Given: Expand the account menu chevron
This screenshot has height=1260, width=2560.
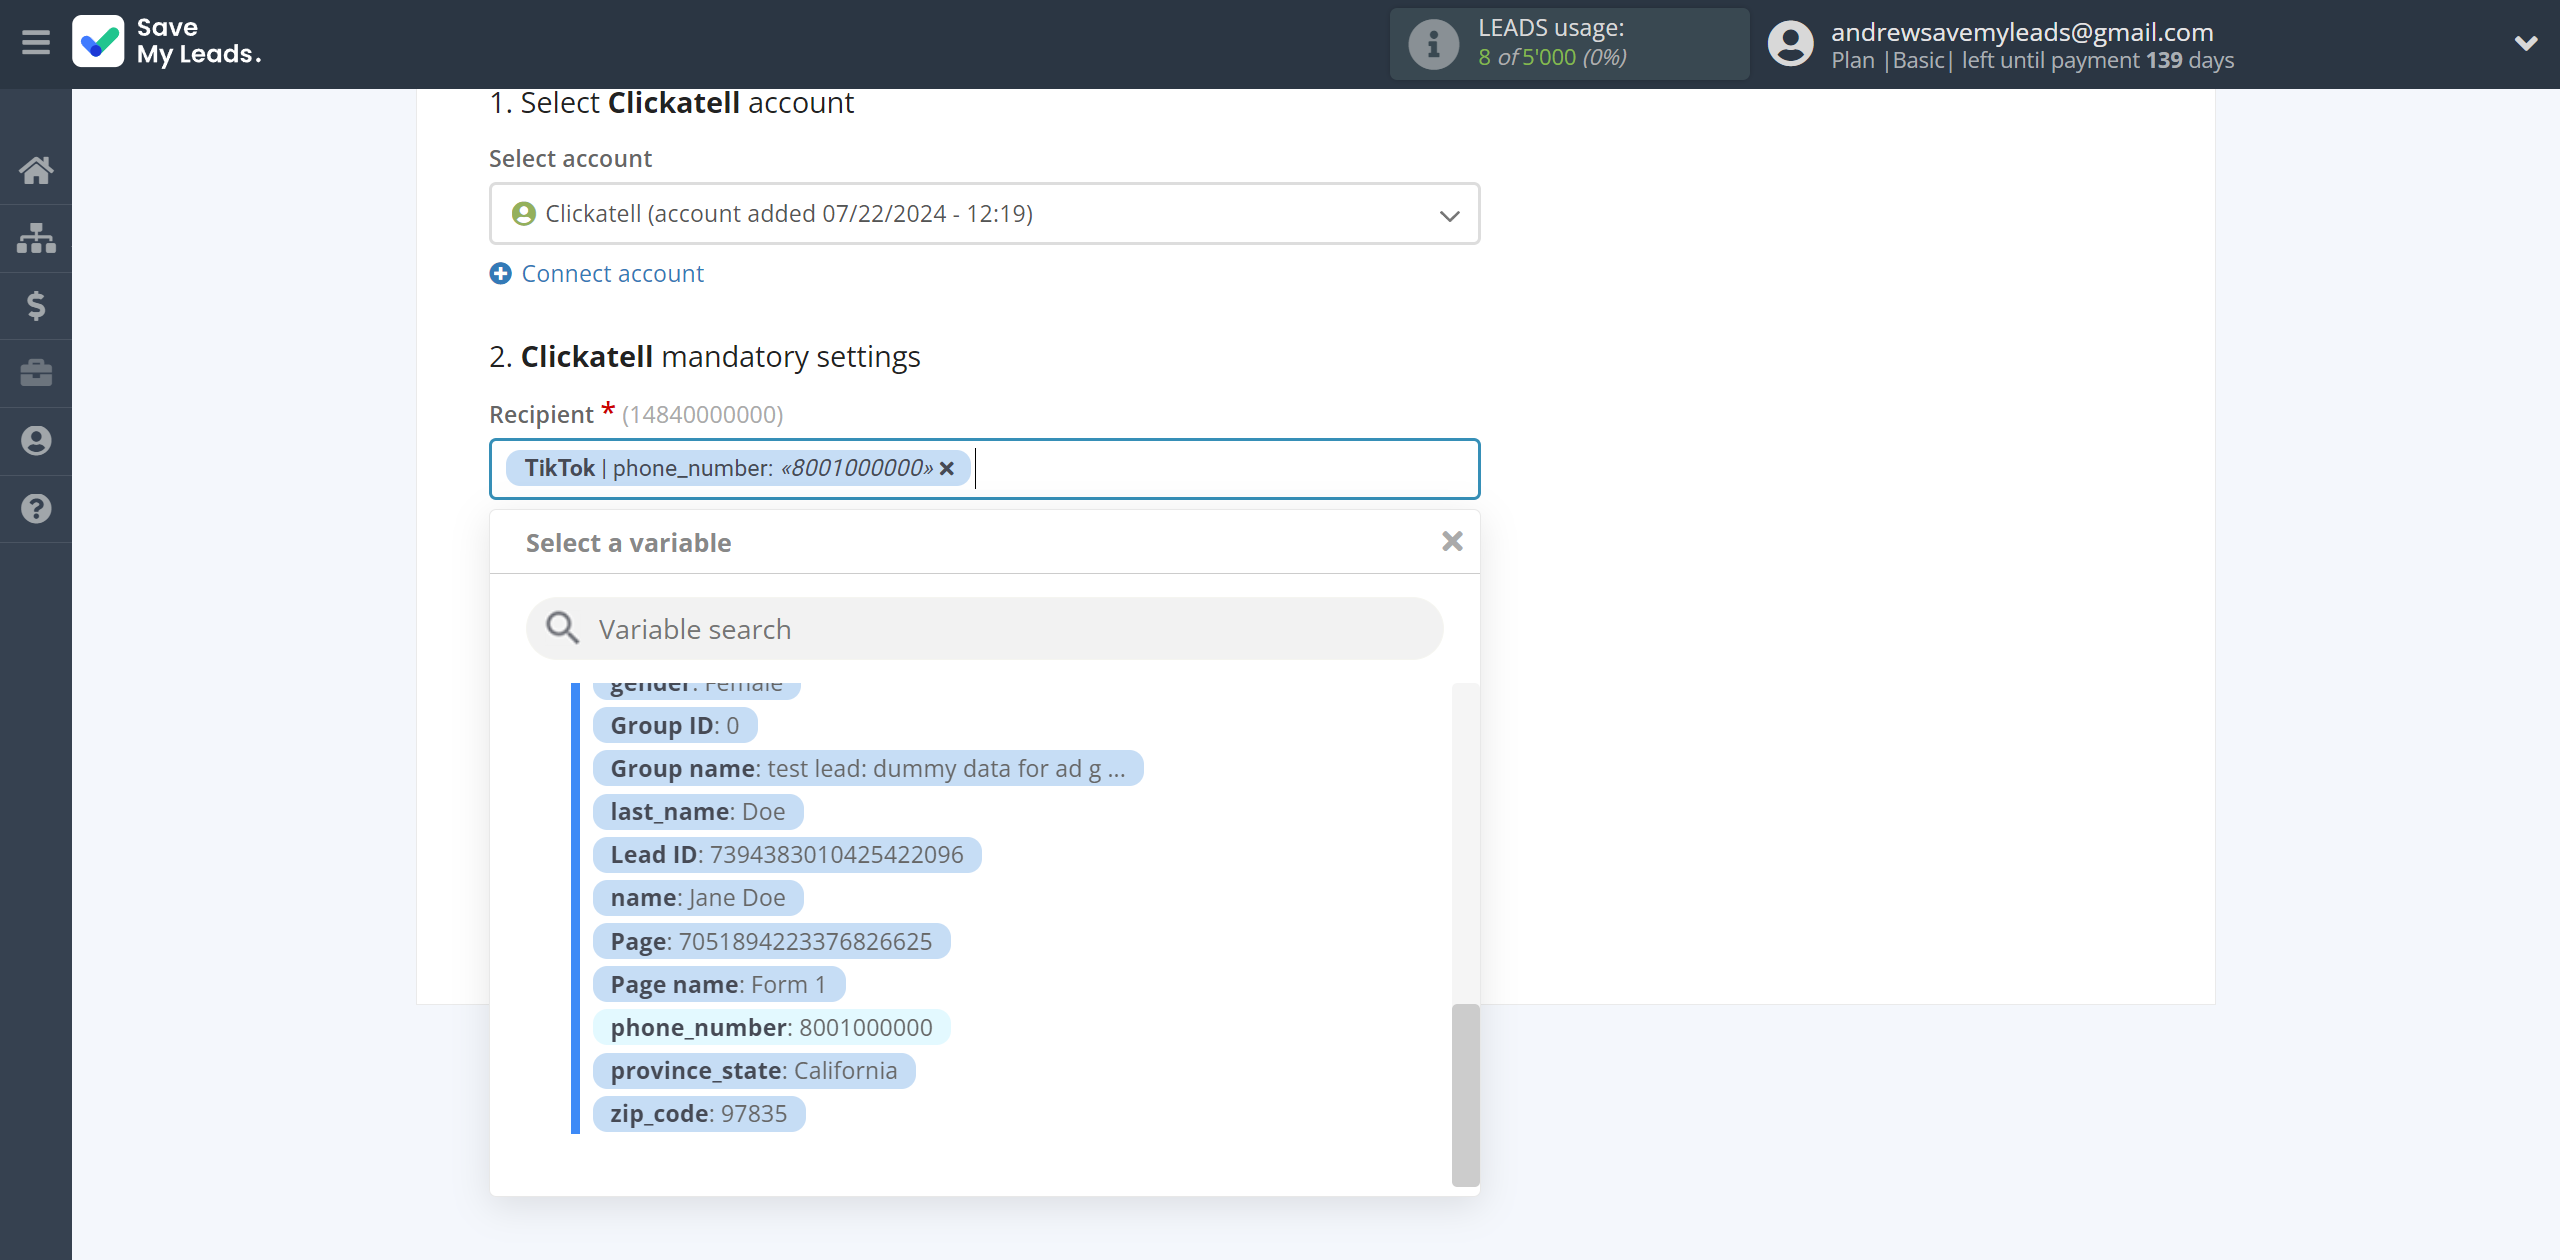Looking at the screenshot, I should pos(2526,43).
